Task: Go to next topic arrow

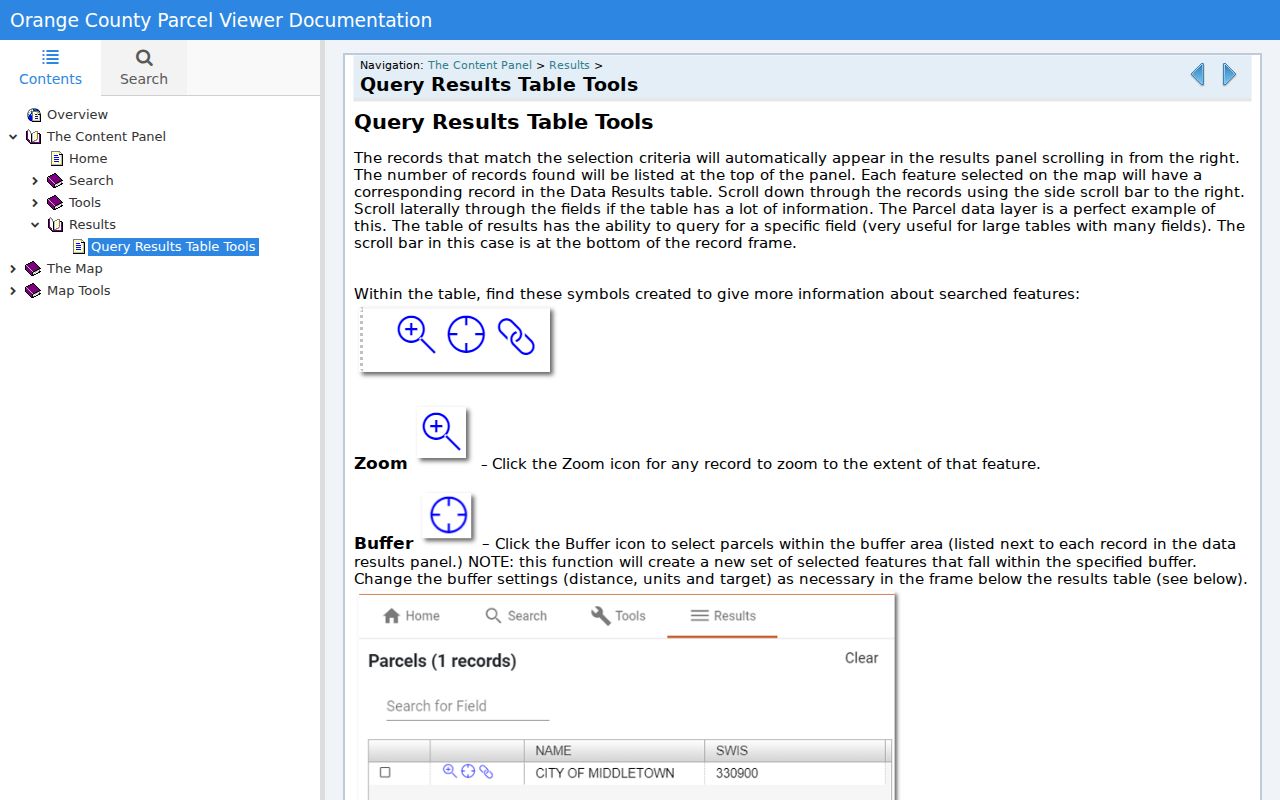Action: click(1229, 74)
